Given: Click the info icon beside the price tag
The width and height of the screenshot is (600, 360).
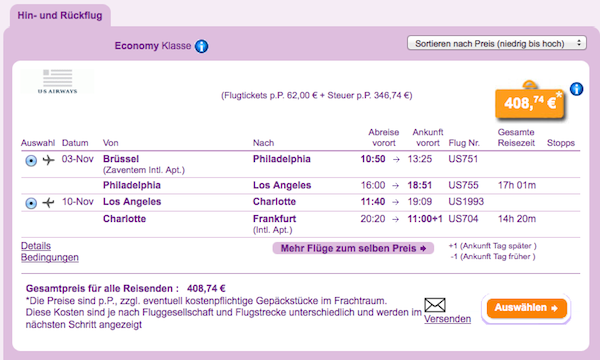Looking at the screenshot, I should 576,89.
